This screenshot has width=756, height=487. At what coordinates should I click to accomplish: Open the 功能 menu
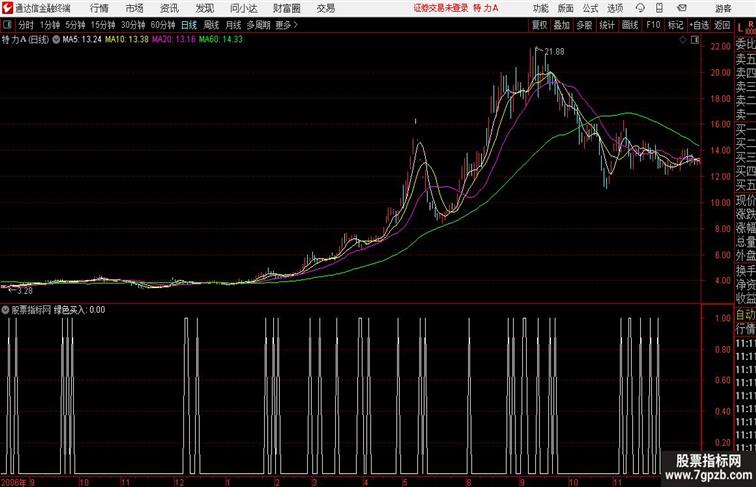click(x=540, y=8)
